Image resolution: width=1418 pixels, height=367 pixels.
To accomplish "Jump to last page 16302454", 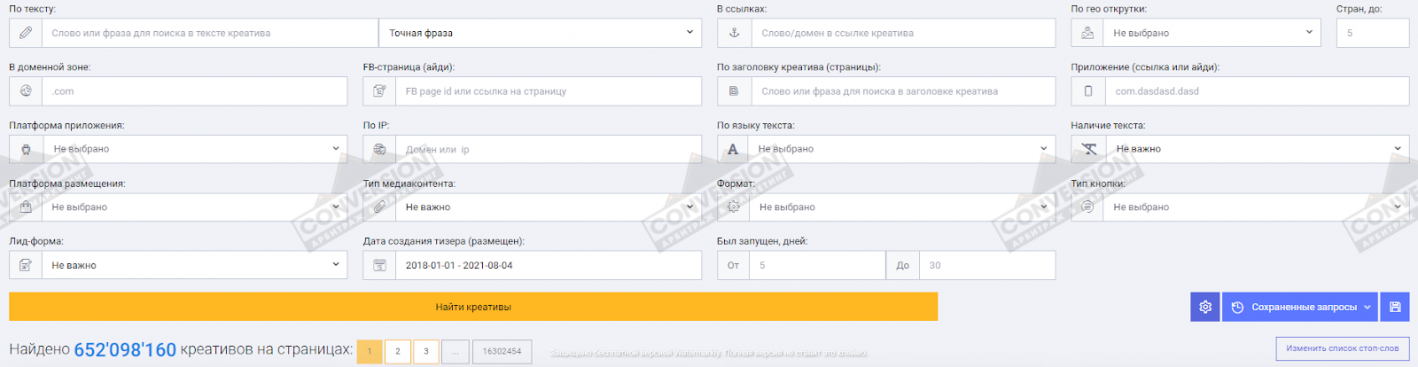I will coord(502,351).
